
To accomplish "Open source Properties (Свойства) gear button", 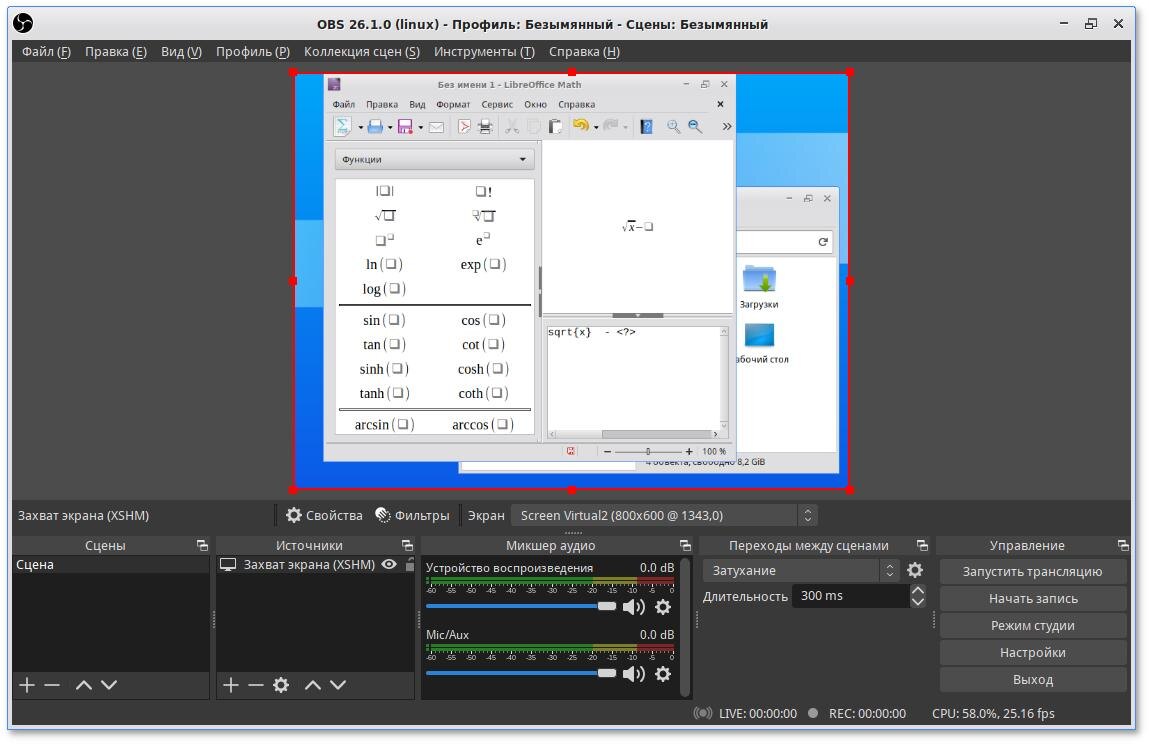I will pos(324,515).
